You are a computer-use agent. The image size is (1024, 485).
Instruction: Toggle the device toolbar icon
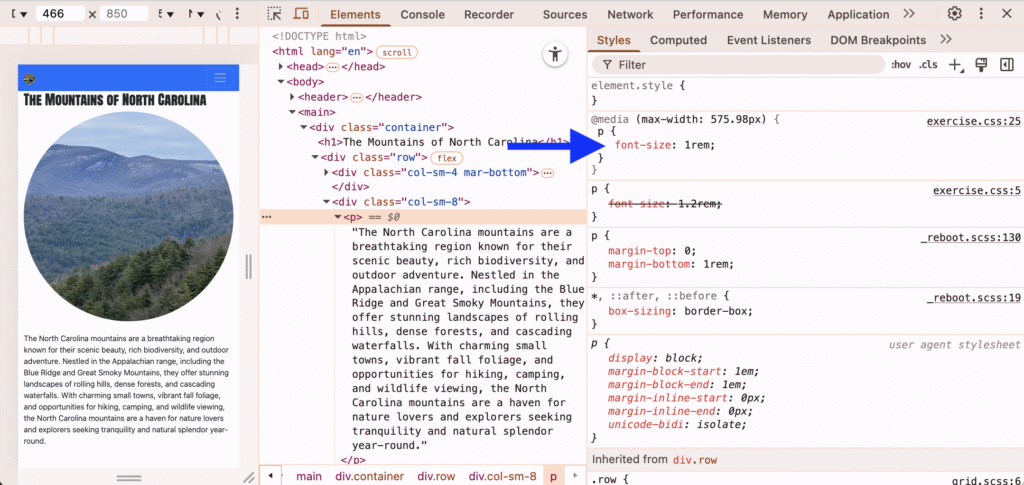tap(301, 14)
